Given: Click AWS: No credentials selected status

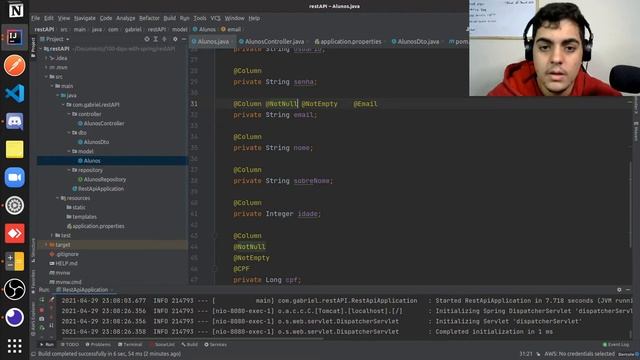Looking at the screenshot, I should point(579,354).
